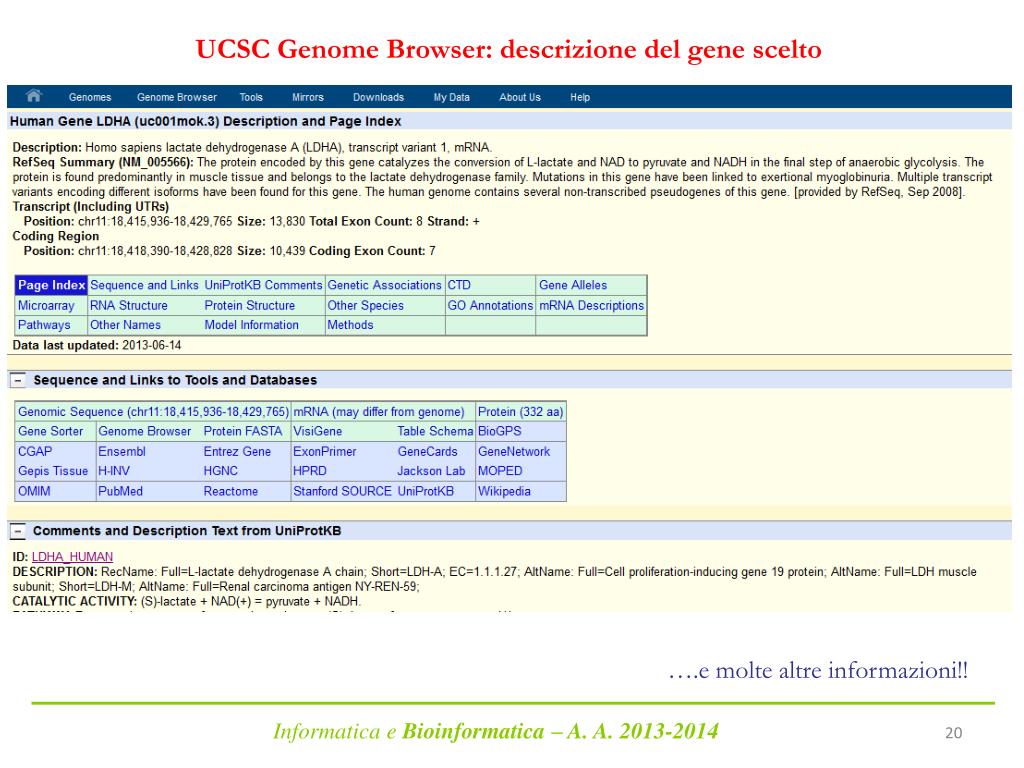Open the Help menu
The image size is (1024, 768).
[580, 97]
